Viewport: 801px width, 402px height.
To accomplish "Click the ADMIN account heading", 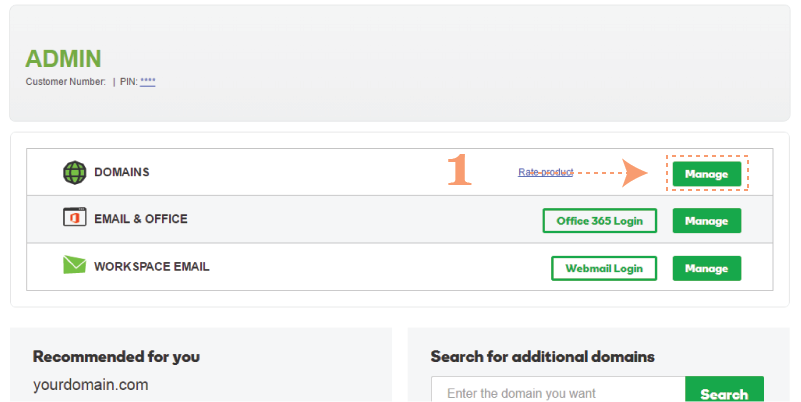I will click(63, 59).
